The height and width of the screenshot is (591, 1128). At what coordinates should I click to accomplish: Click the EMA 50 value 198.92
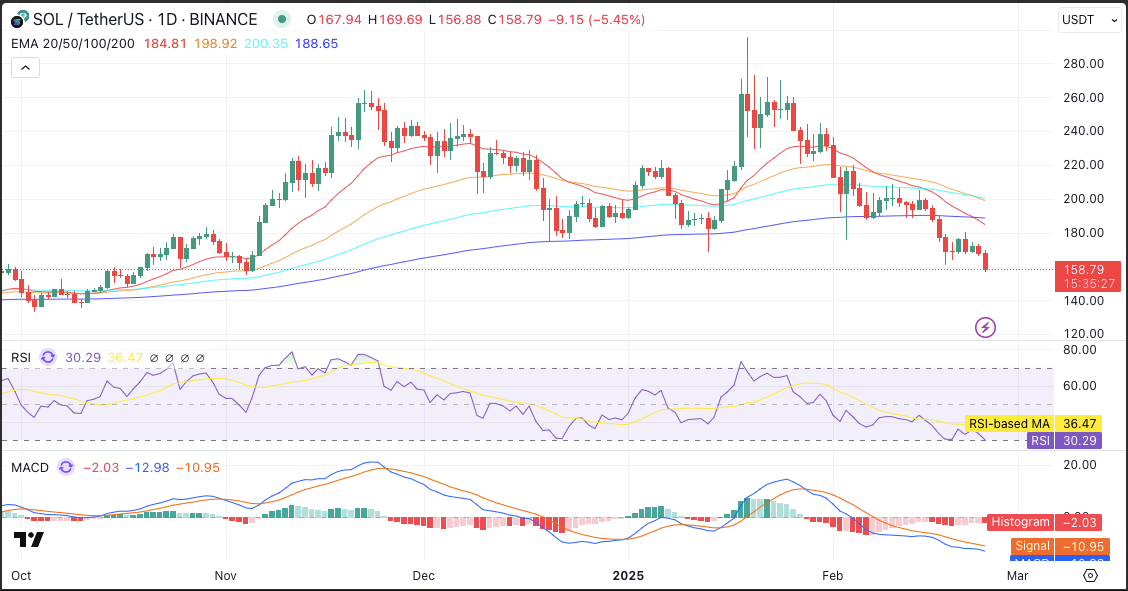point(216,44)
